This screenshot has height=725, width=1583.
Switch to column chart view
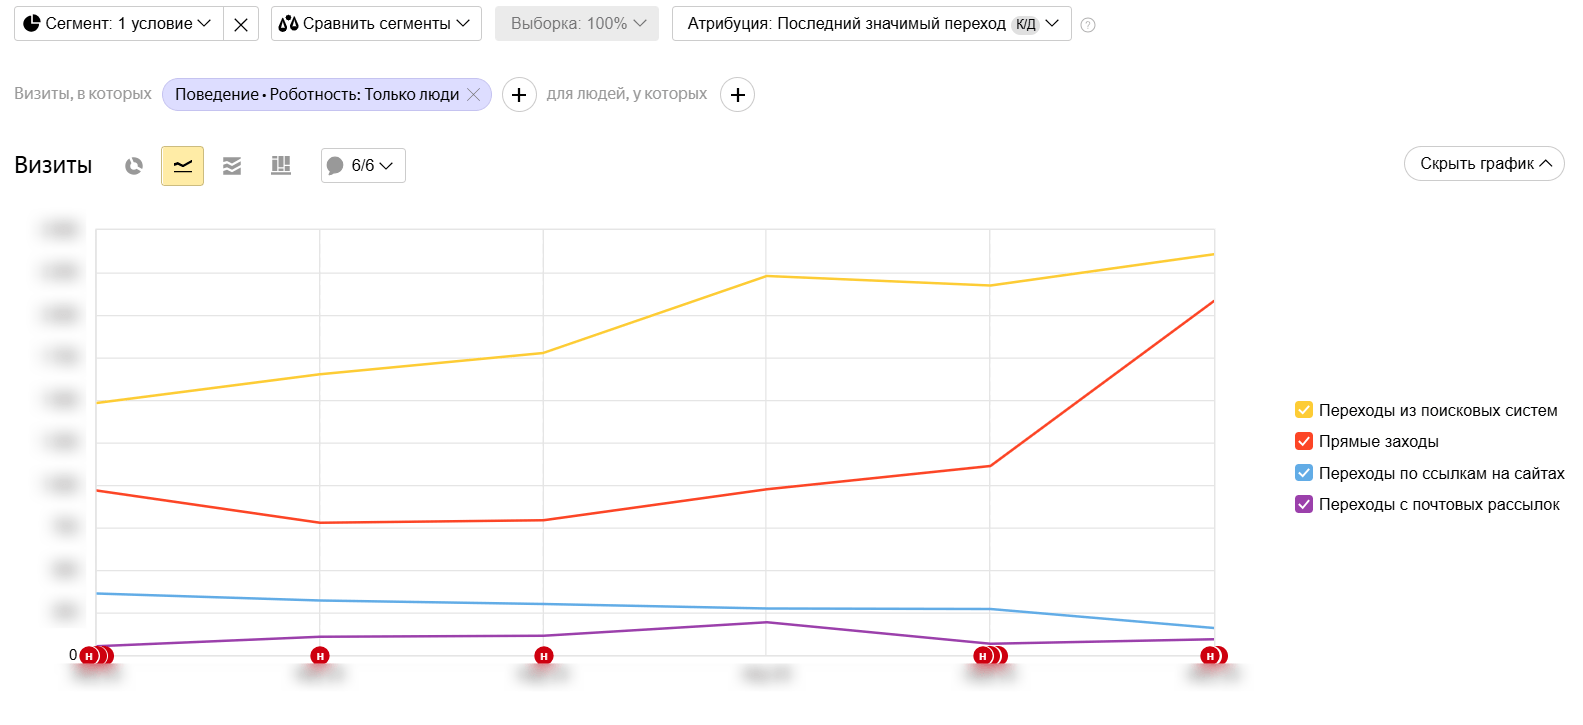point(281,166)
